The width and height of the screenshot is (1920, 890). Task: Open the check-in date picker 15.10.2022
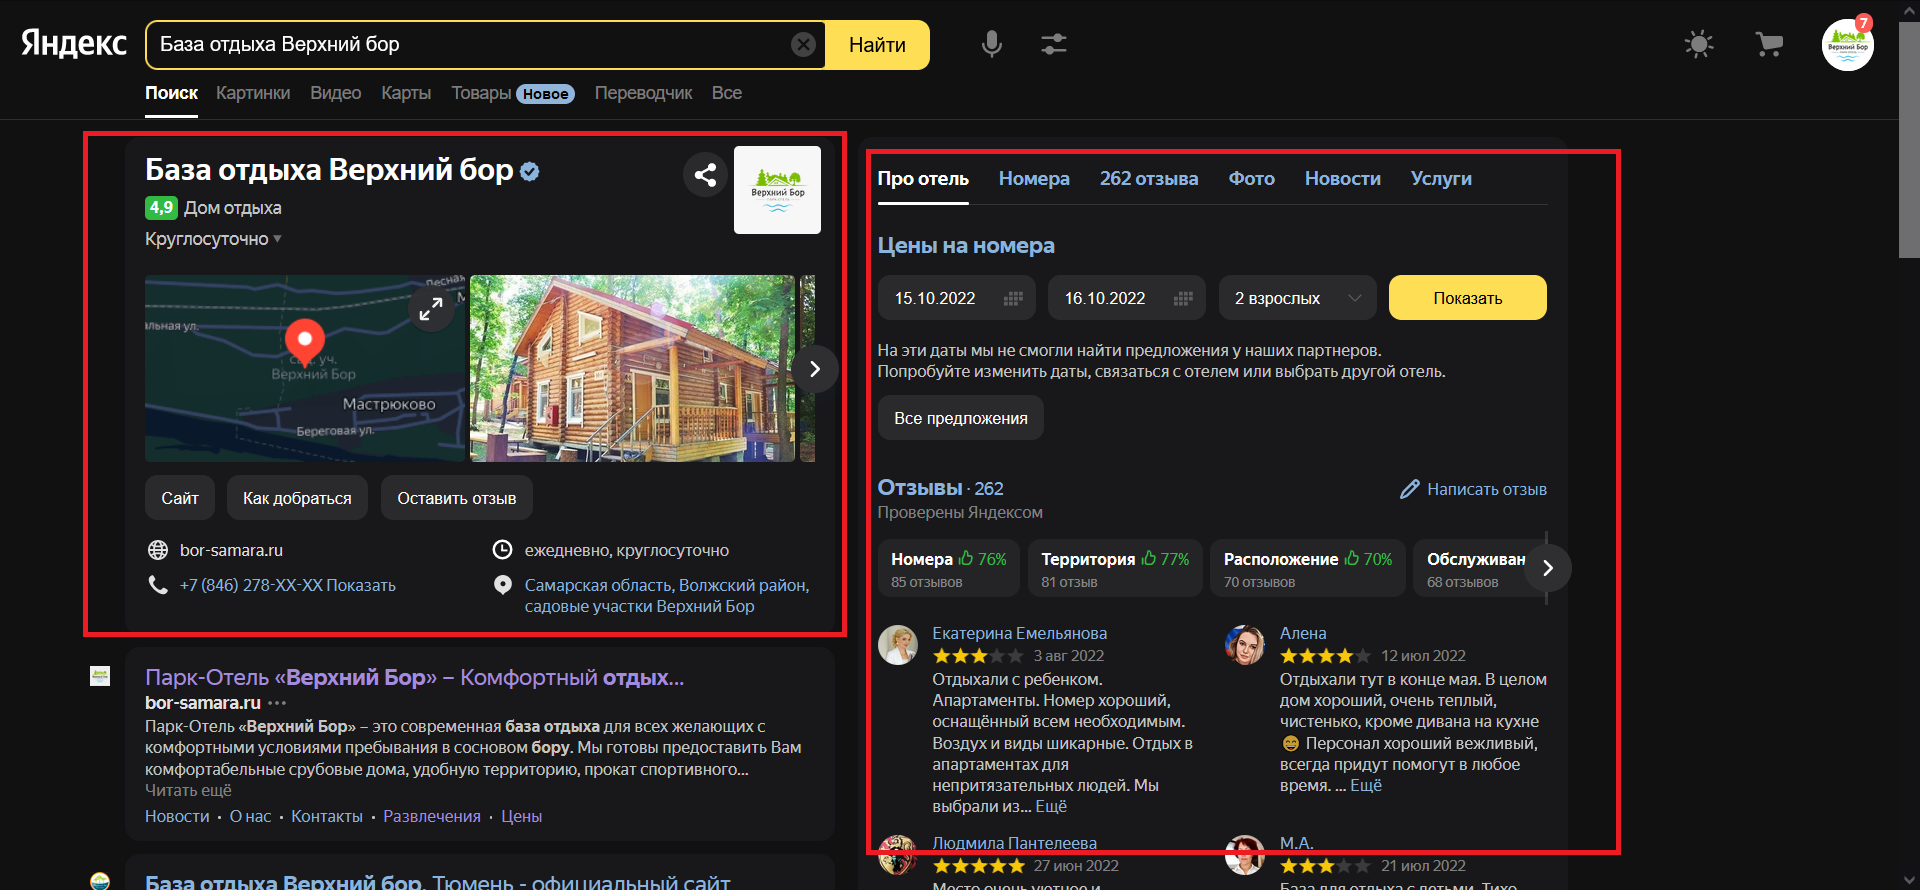point(956,298)
